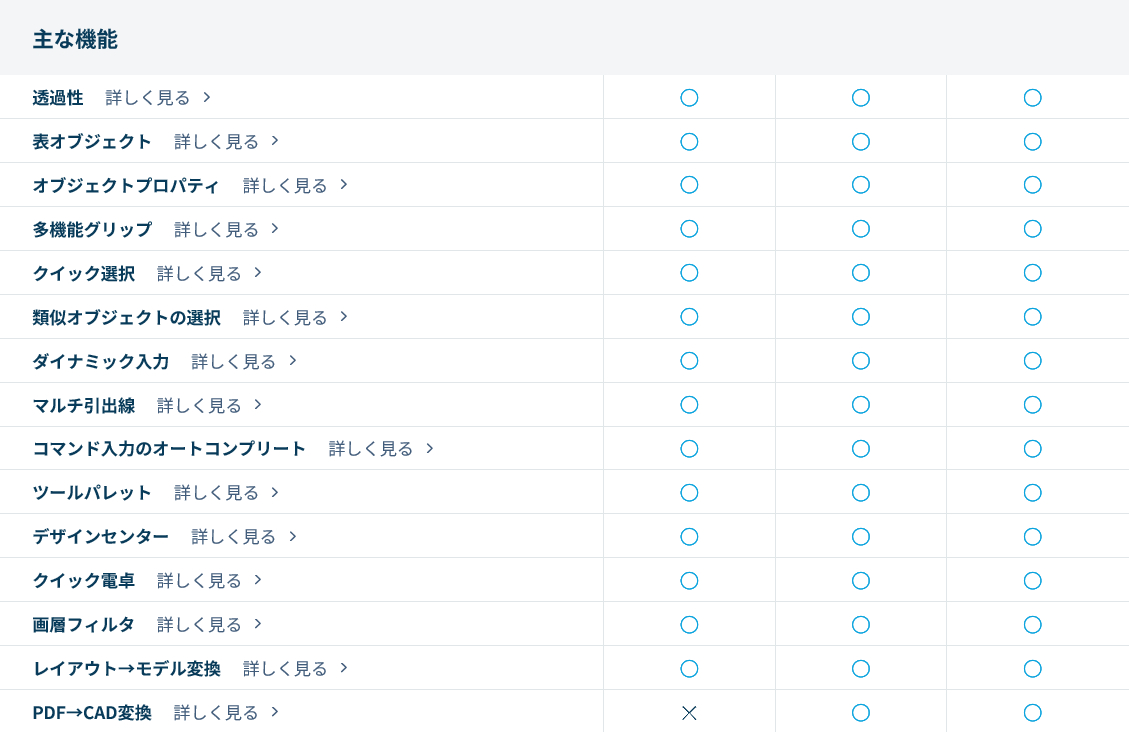The image size is (1129, 732).
Task: View details for 画層フィルタ
Action: [x=199, y=624]
